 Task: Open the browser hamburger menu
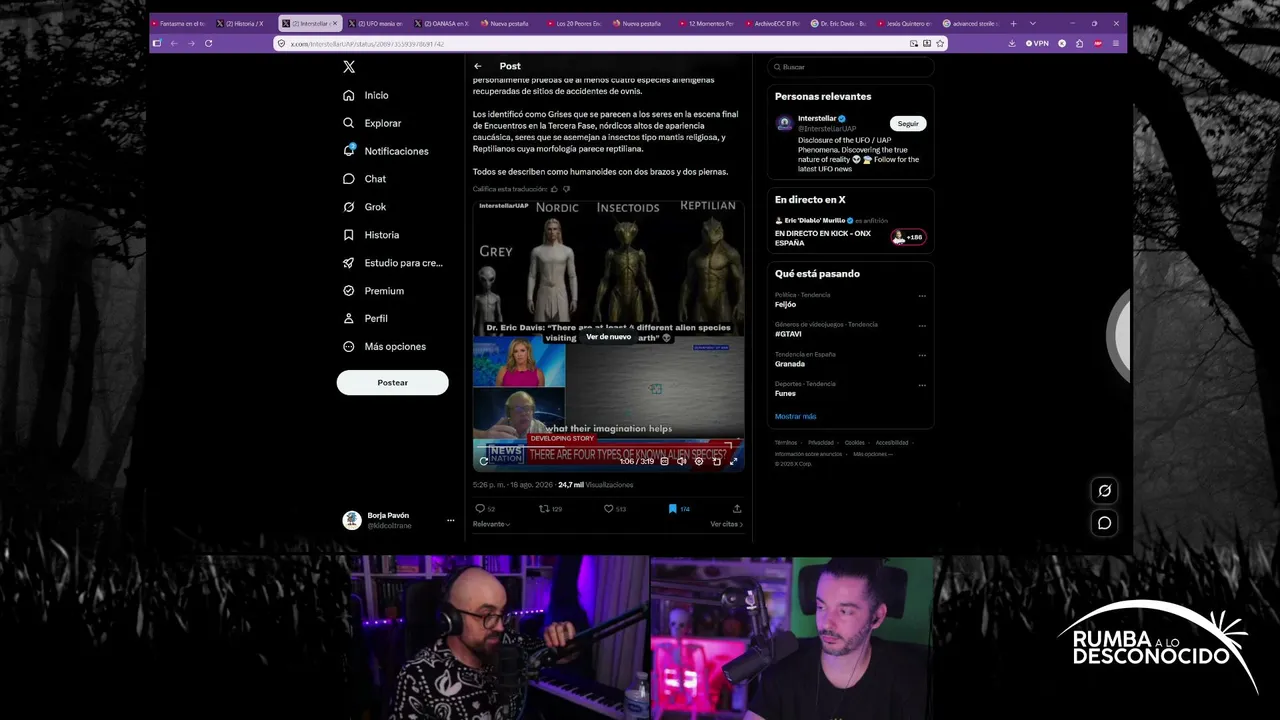[1116, 43]
